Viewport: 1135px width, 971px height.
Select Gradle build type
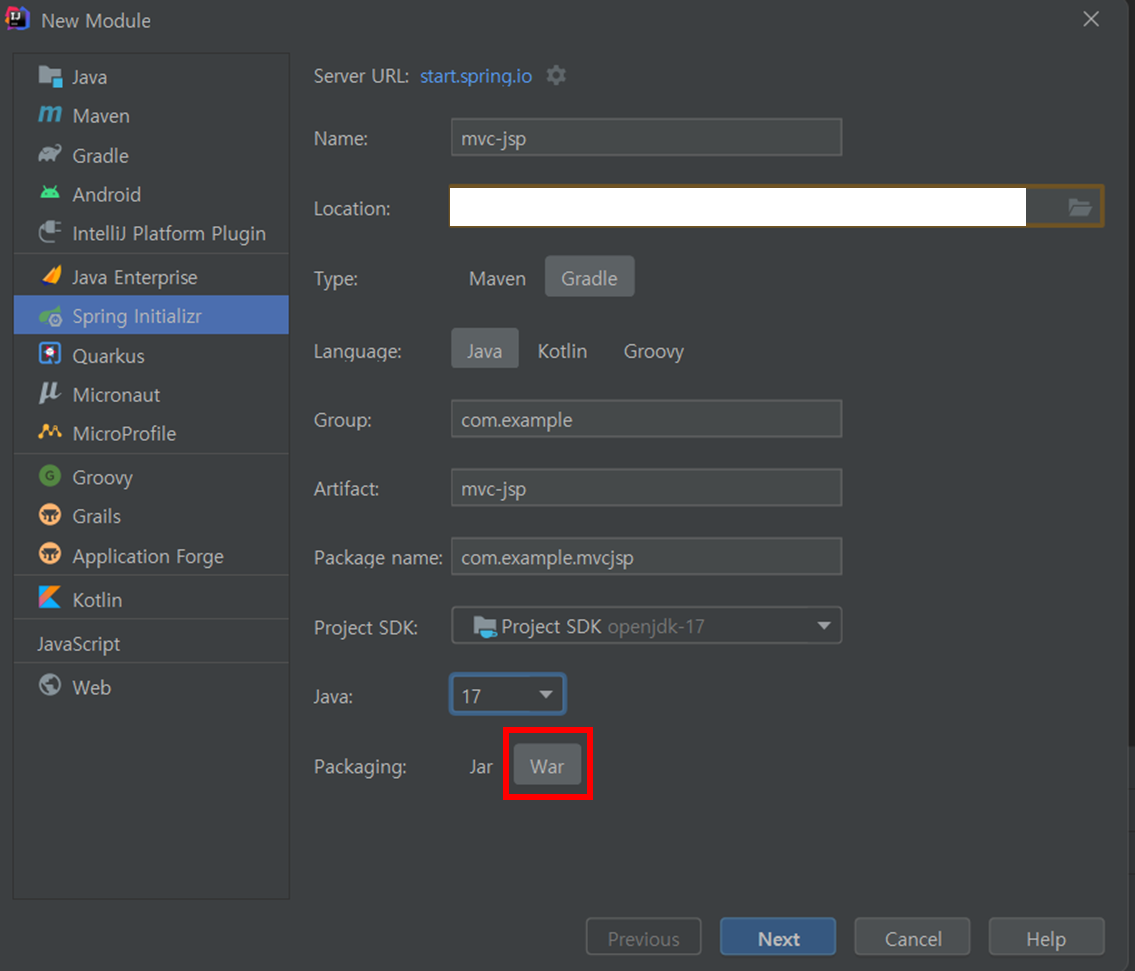coord(589,278)
